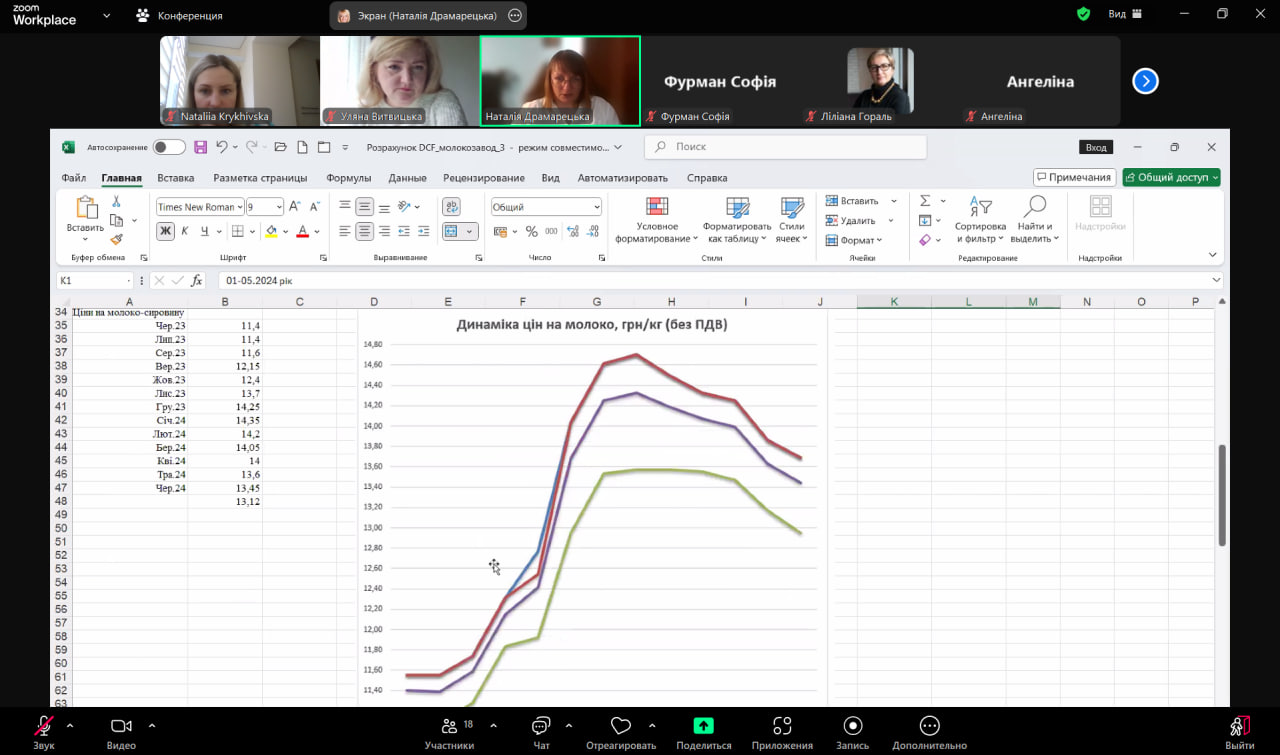Click the fx insert function icon

(x=197, y=281)
